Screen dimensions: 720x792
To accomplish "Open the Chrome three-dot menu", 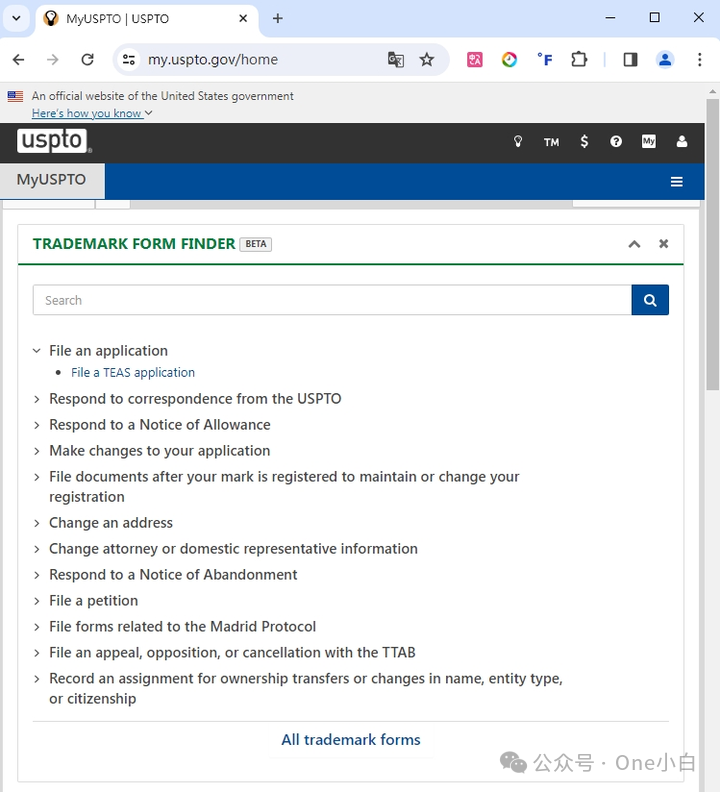I will click(700, 60).
